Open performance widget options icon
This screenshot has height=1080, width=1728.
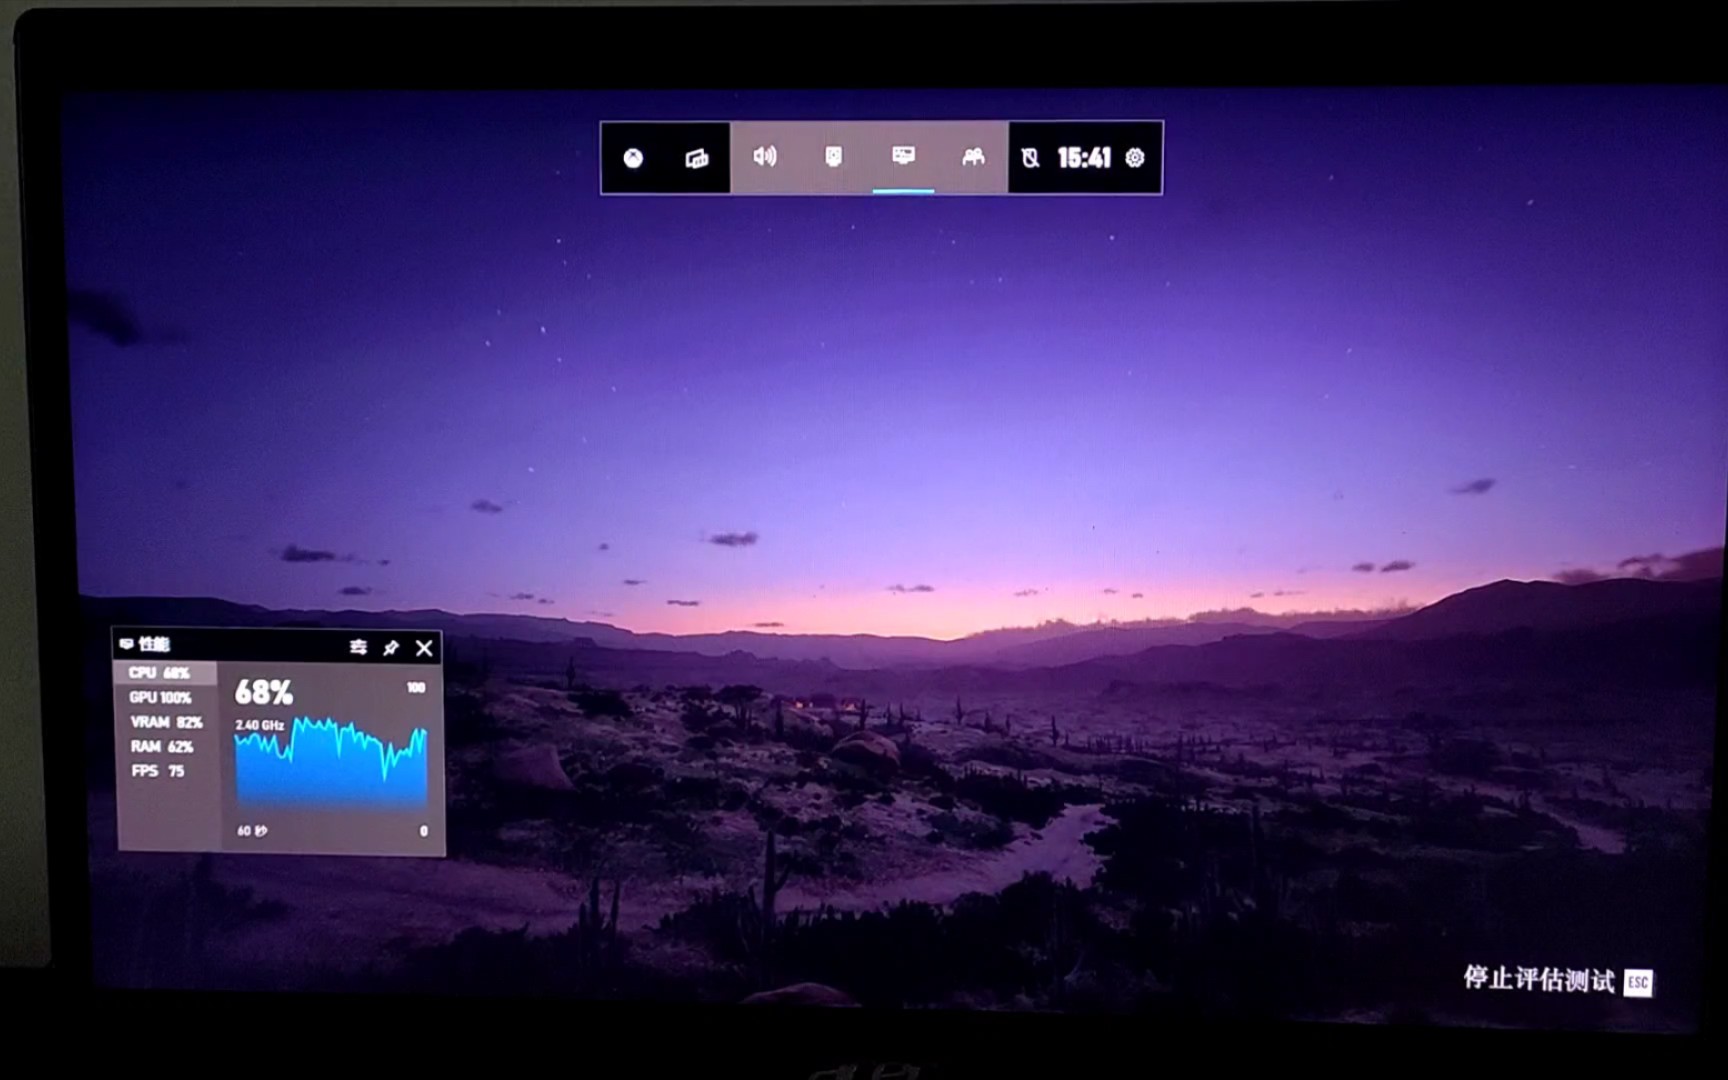[x=358, y=648]
